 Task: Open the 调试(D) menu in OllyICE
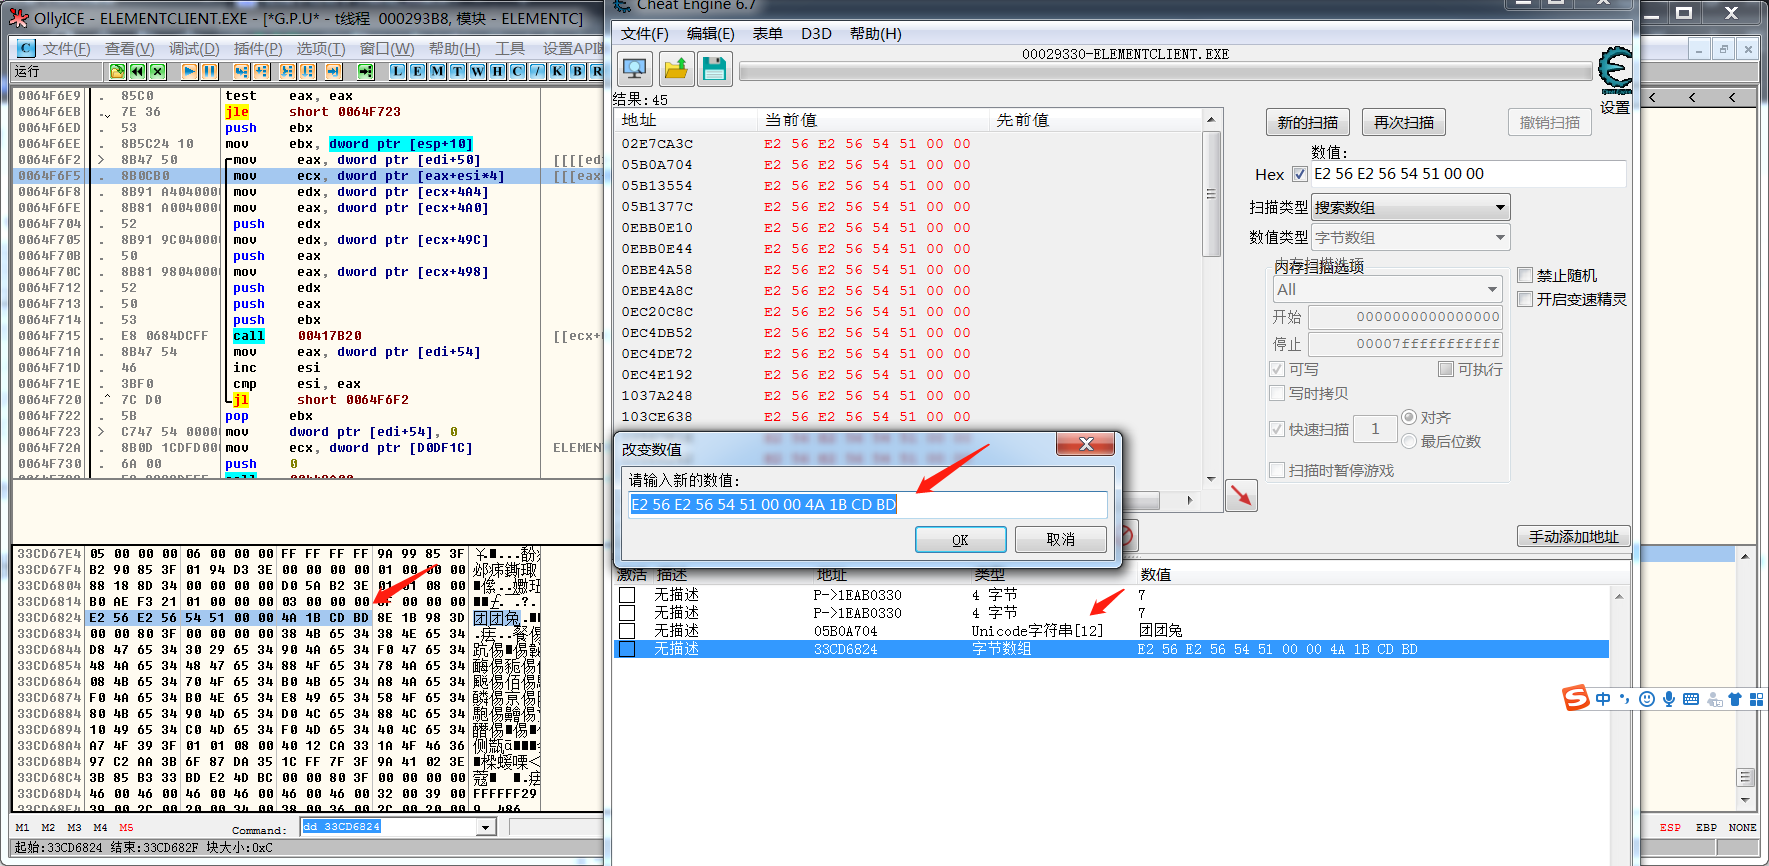pos(194,48)
